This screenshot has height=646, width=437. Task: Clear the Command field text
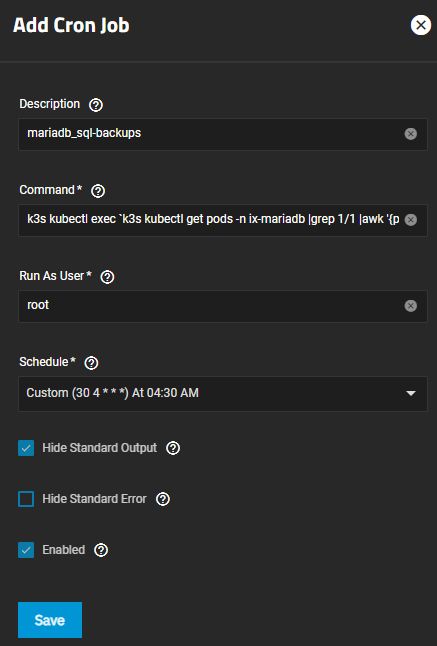coord(411,220)
